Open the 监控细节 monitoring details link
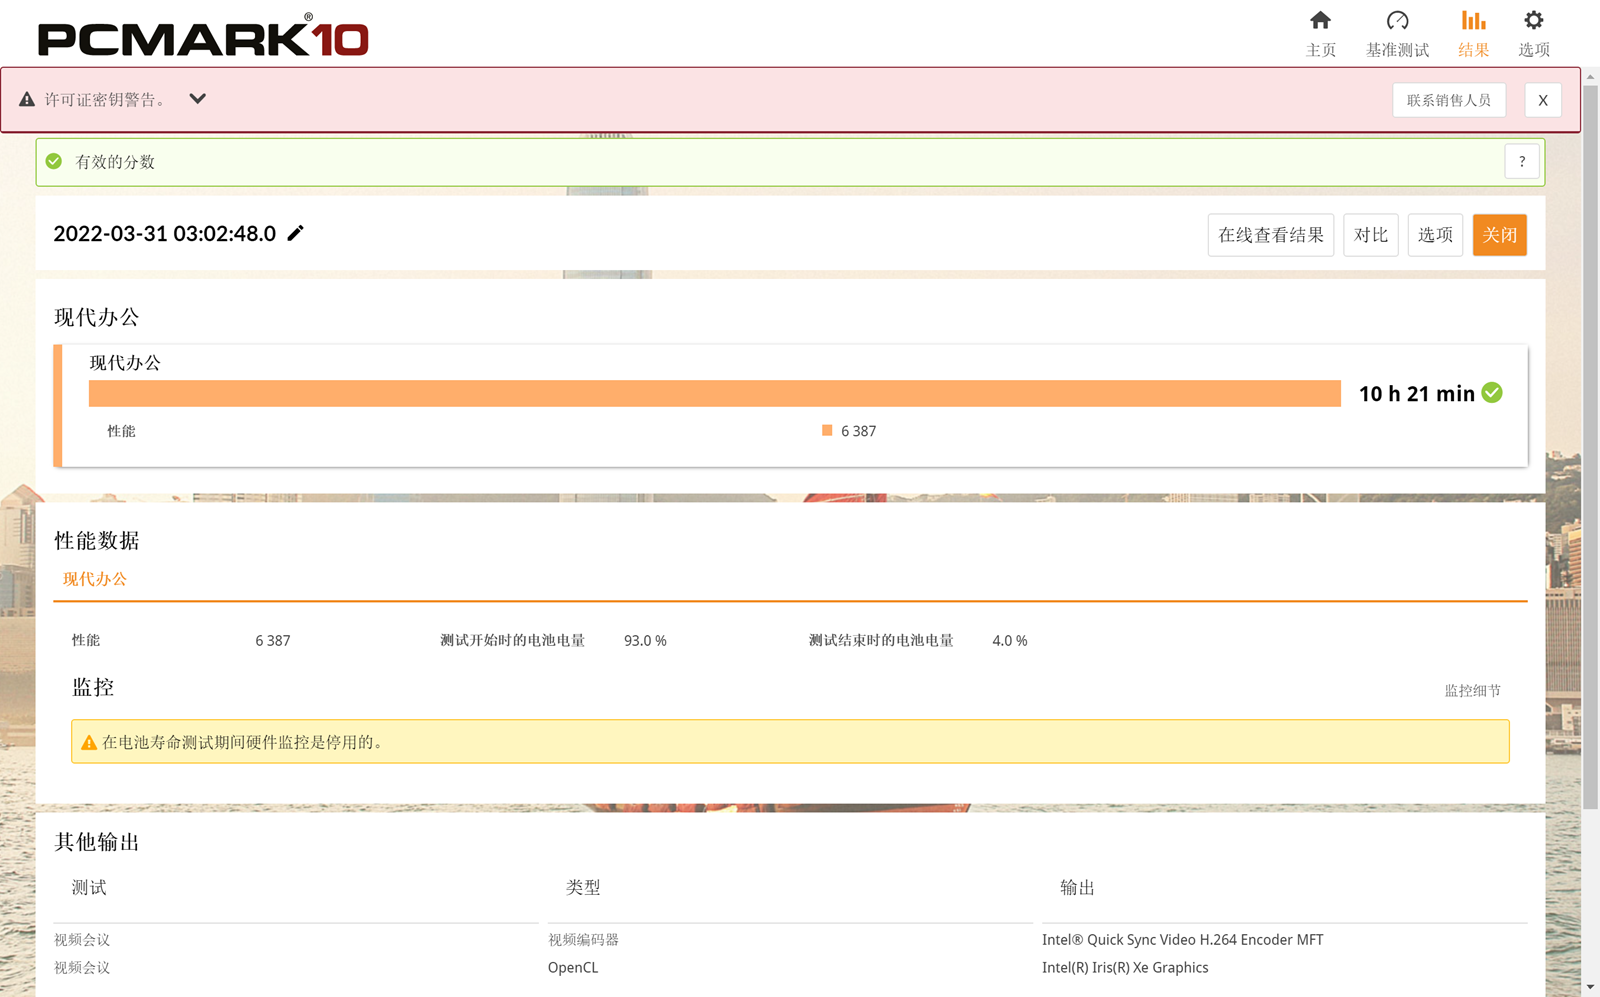This screenshot has height=997, width=1600. [1472, 691]
